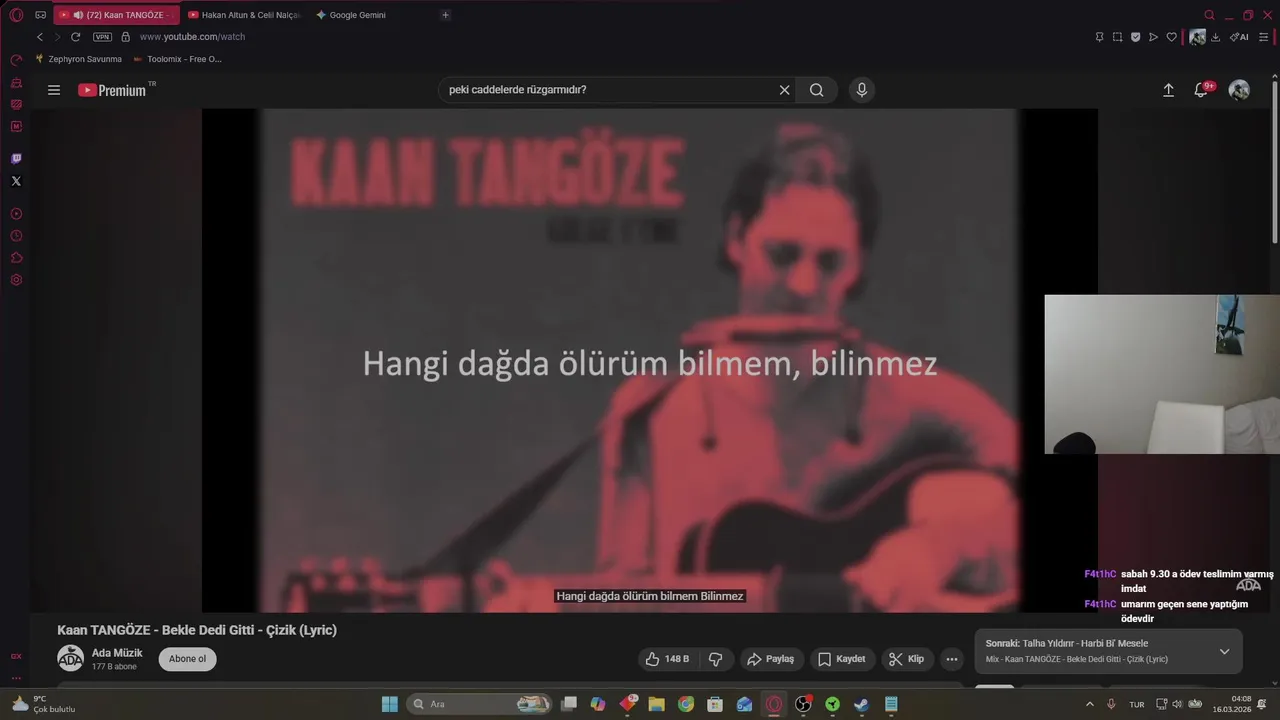The width and height of the screenshot is (1280, 720).
Task: Open a new browser tab
Action: 446,15
